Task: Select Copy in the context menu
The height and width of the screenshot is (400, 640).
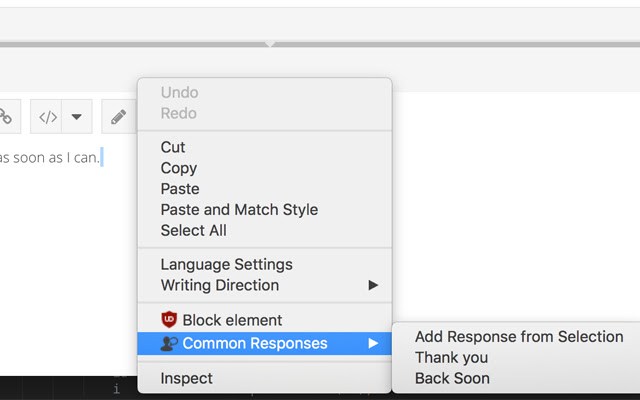Action: [x=179, y=168]
